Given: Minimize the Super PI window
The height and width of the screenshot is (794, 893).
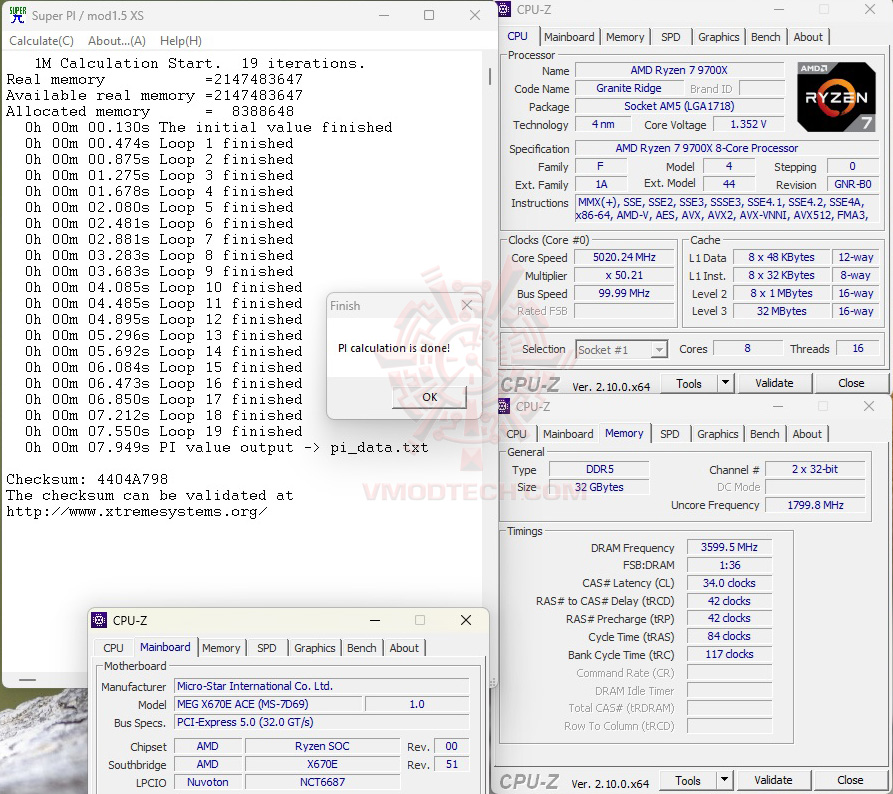Looking at the screenshot, I should 384,15.
